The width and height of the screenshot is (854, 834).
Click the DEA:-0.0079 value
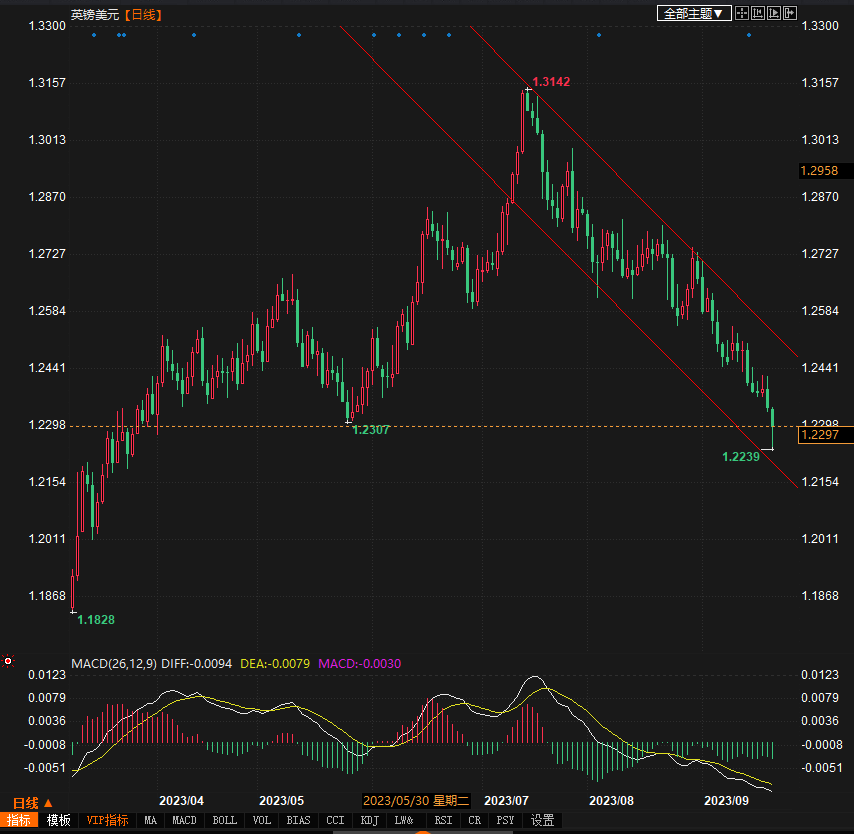(x=275, y=663)
